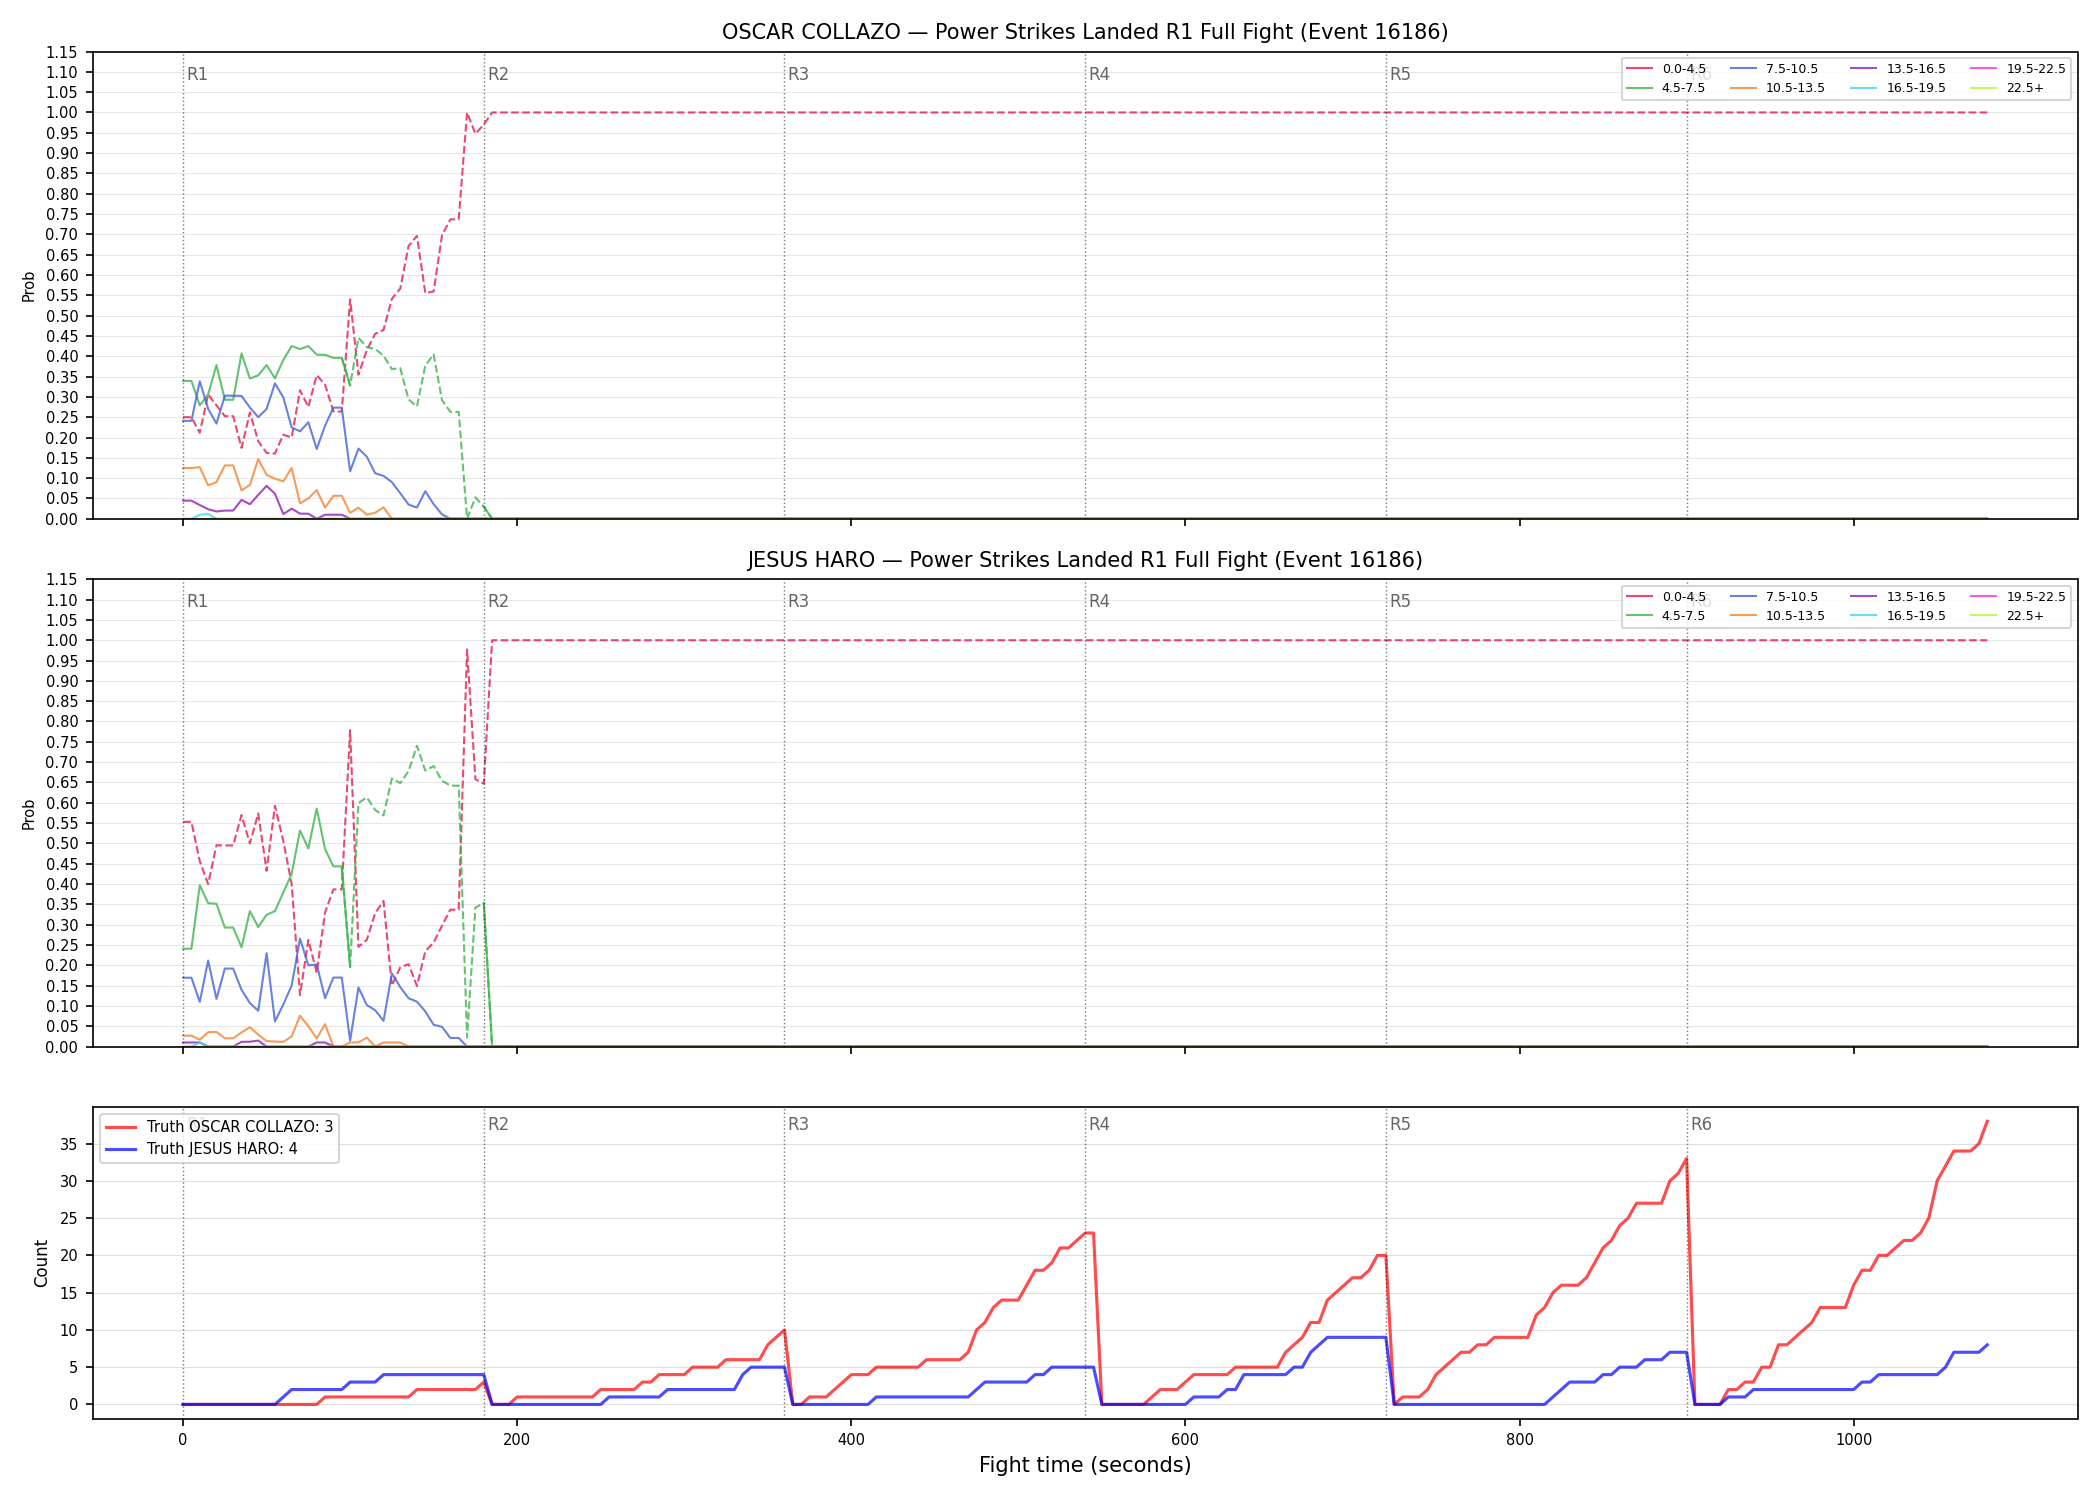This screenshot has width=2100, height=1500.
Task: Click the 'Count' y-axis label
Action: [41, 1263]
